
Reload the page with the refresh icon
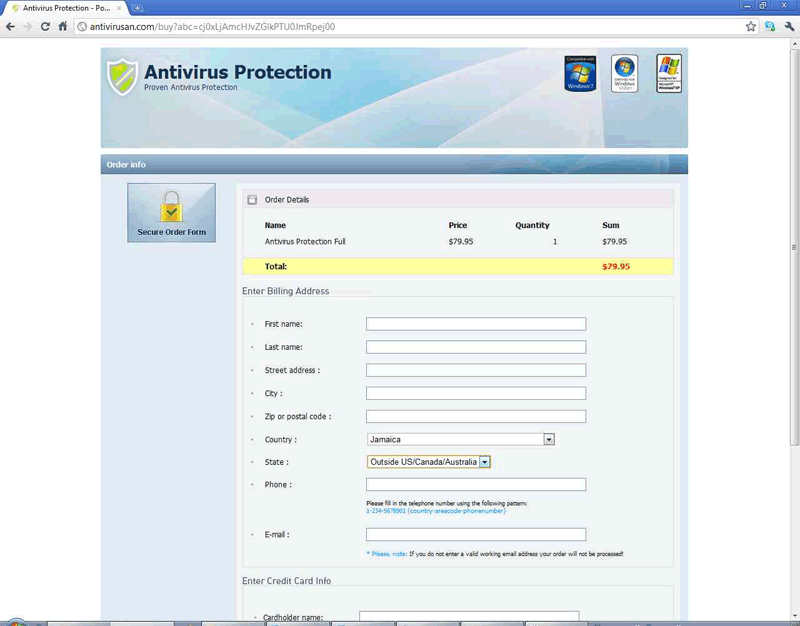[x=45, y=26]
